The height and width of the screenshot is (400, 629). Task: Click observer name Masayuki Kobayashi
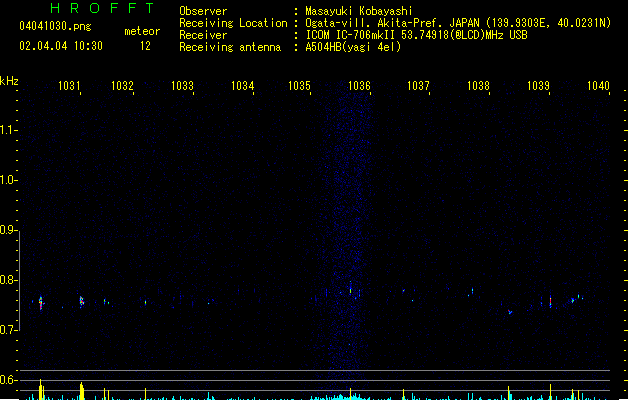359,11
